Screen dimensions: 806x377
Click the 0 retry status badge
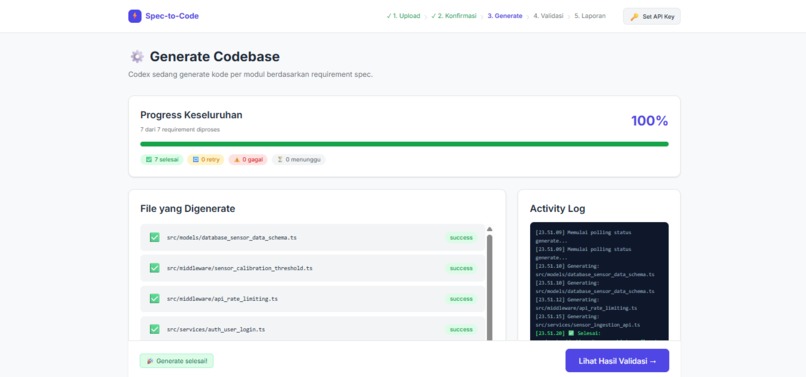pyautogui.click(x=206, y=159)
